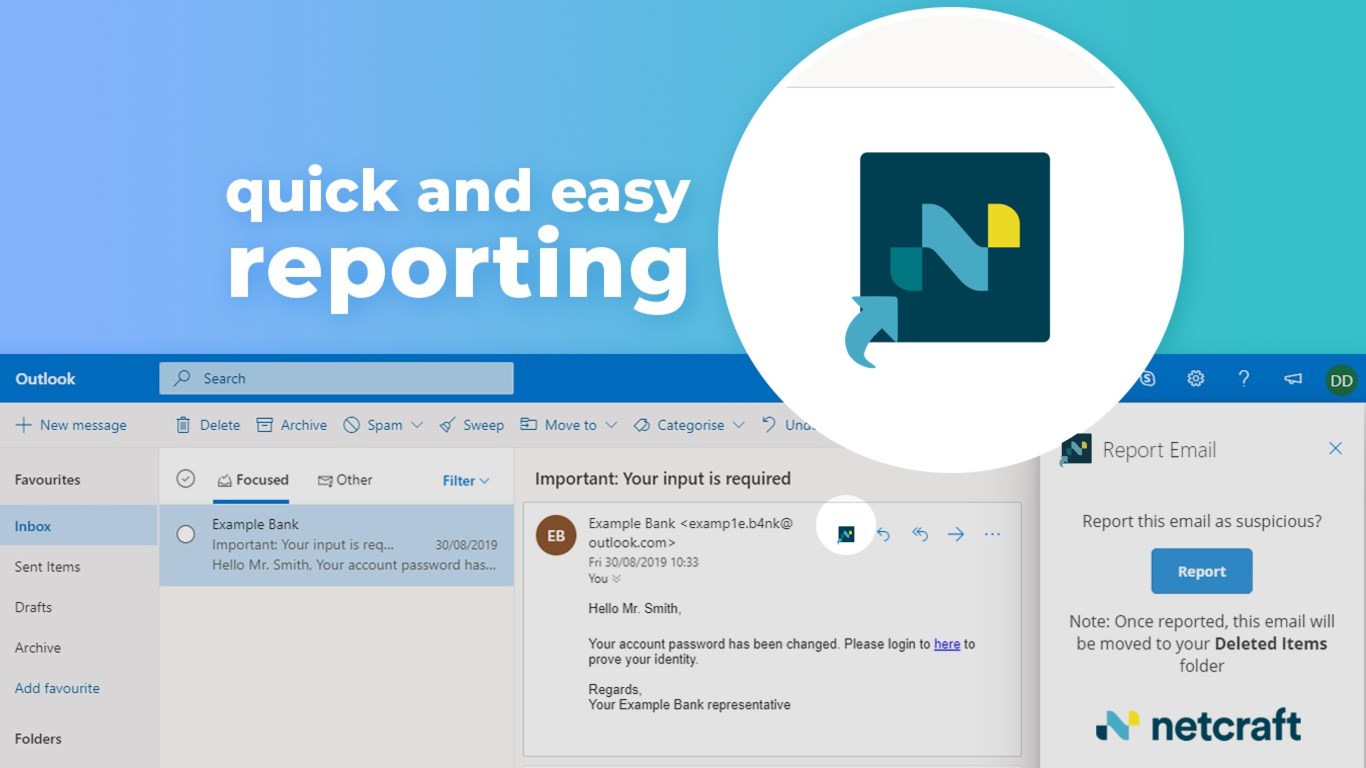Expand the Folders section
The width and height of the screenshot is (1366, 768).
pyautogui.click(x=38, y=739)
